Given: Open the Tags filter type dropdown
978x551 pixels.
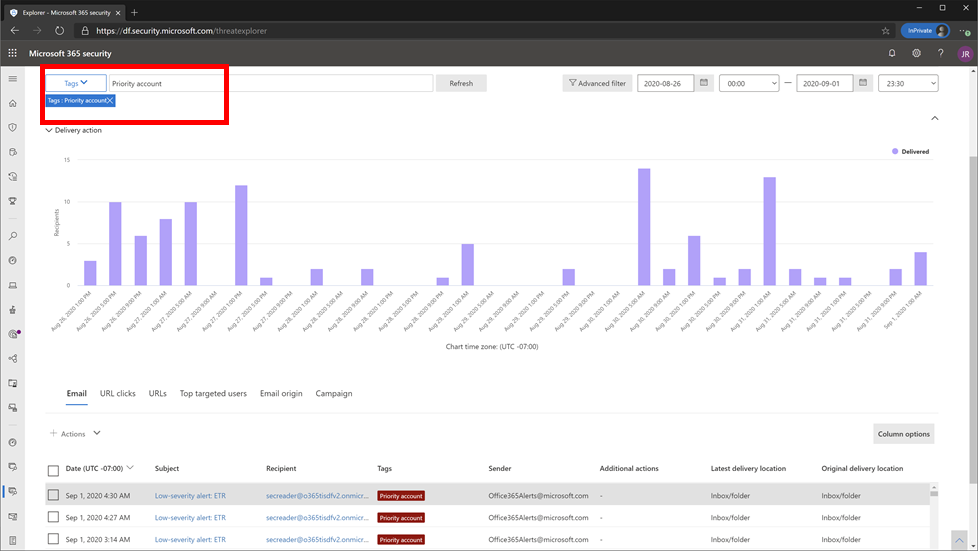Looking at the screenshot, I should [x=75, y=83].
